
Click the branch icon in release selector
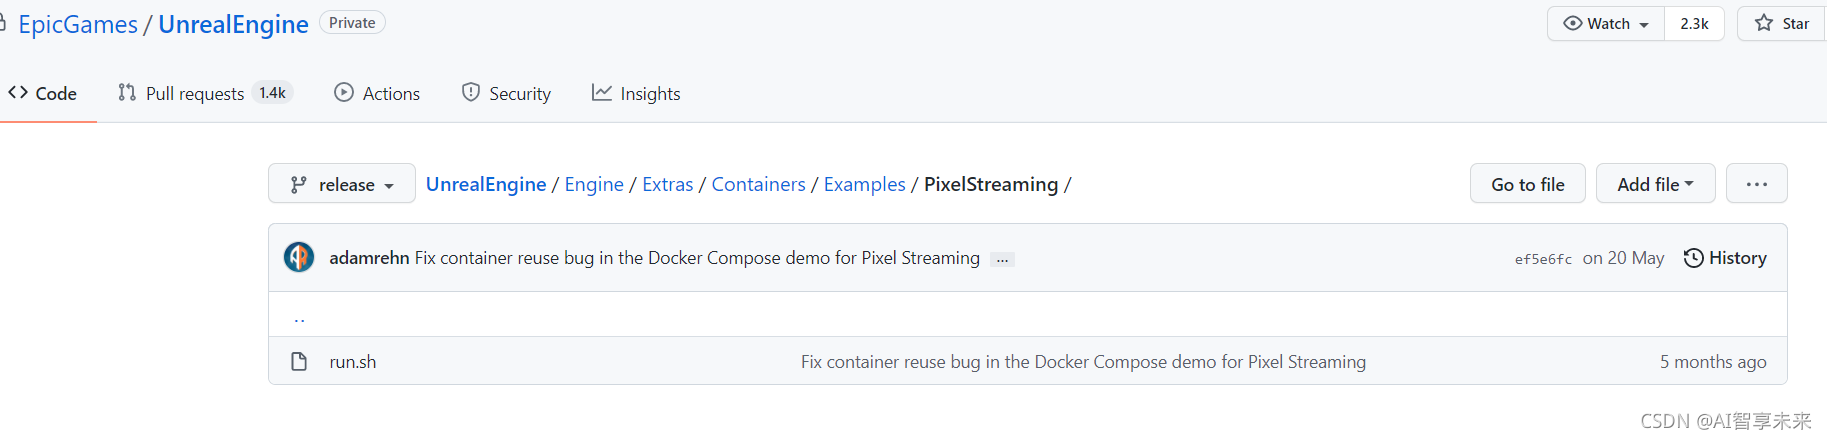(x=298, y=185)
